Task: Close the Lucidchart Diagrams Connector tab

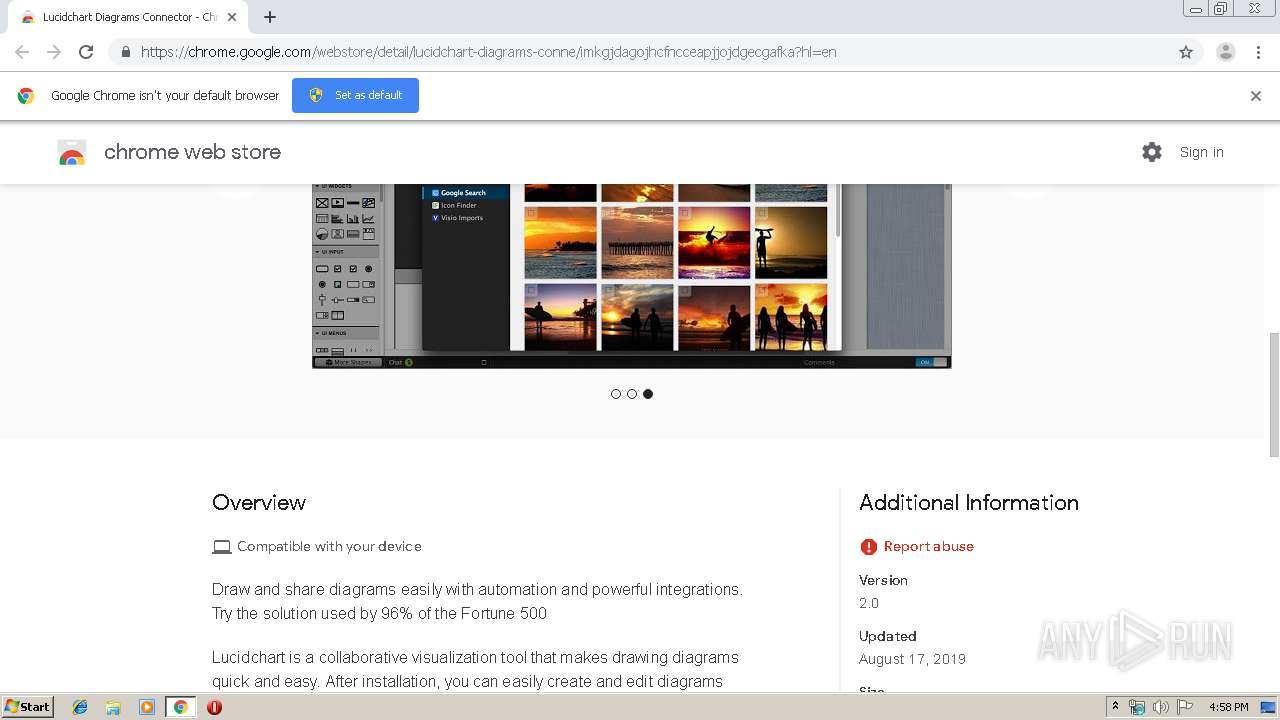Action: coord(233,17)
